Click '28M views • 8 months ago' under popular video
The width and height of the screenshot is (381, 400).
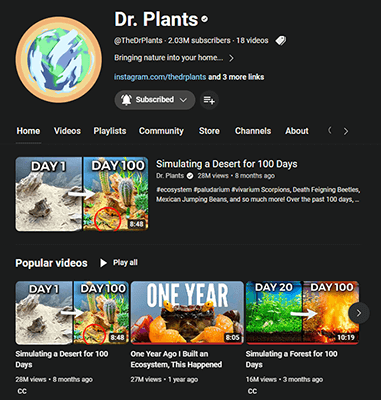(x=54, y=379)
